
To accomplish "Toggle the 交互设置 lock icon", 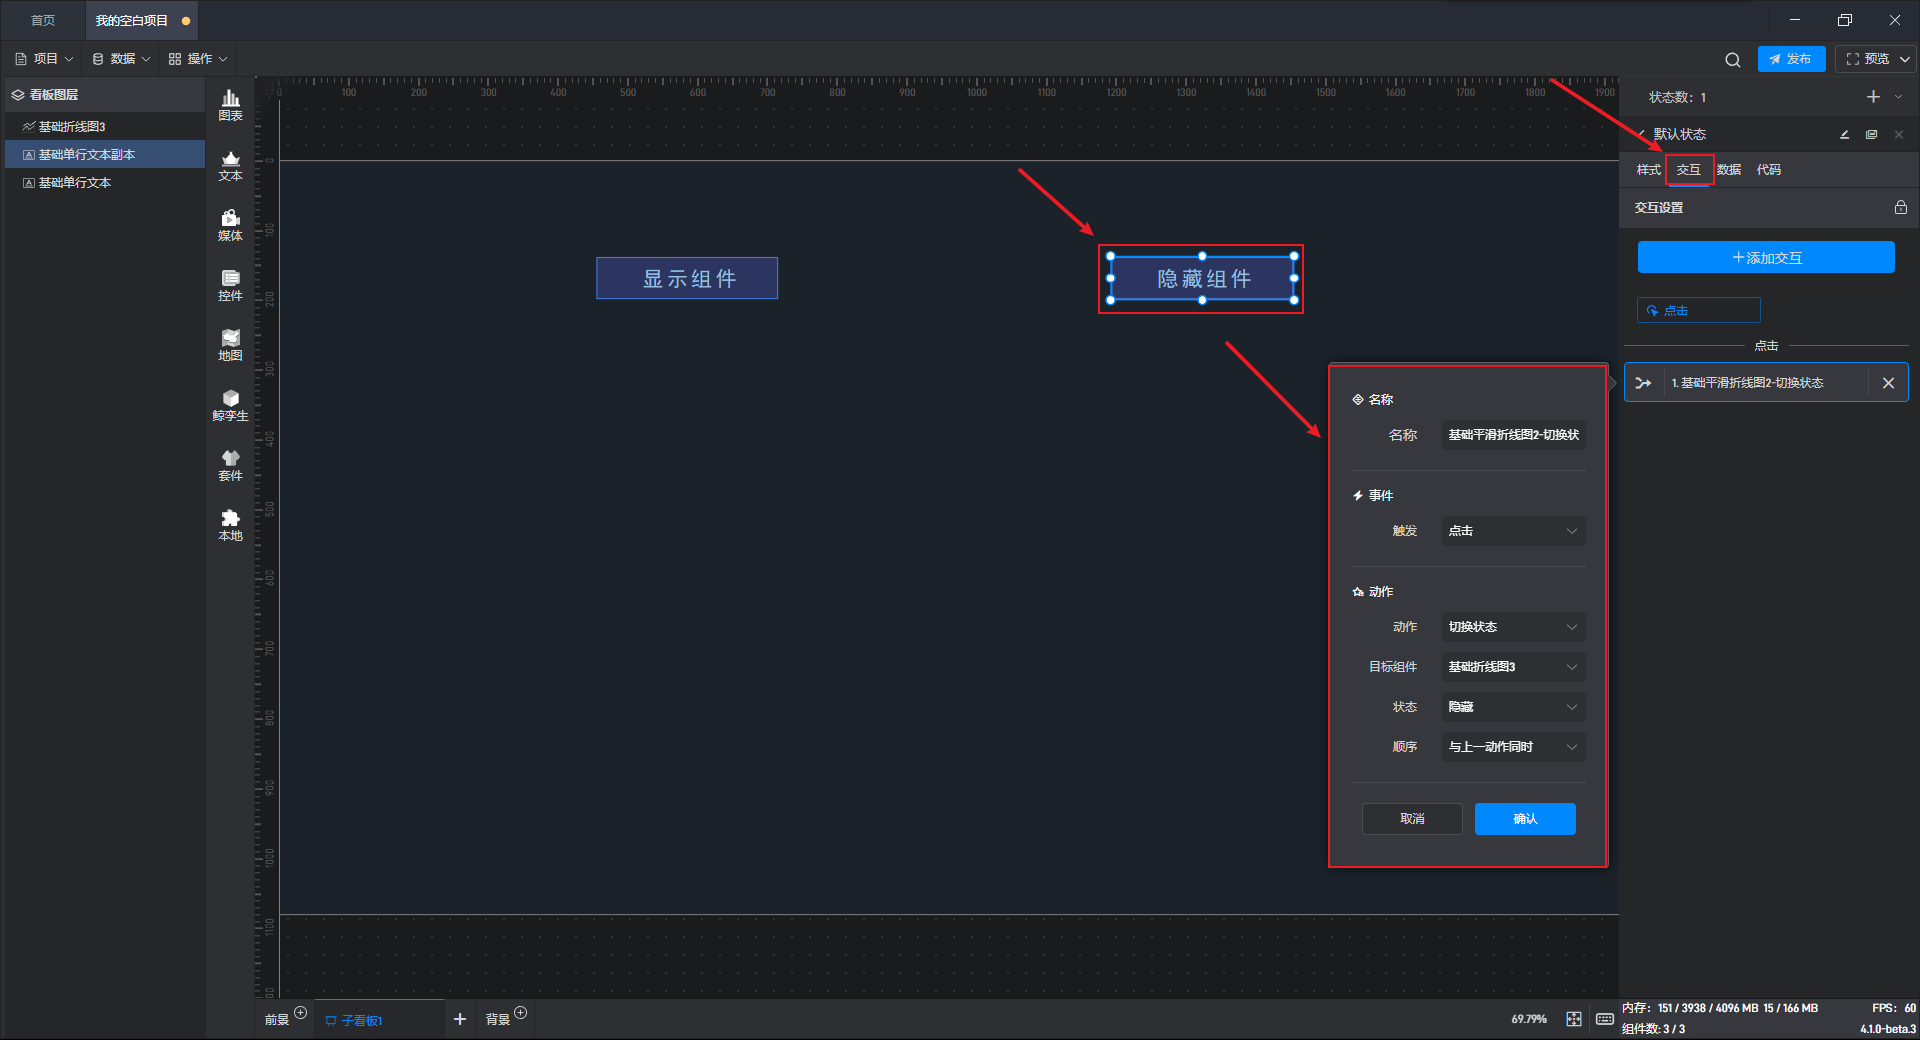I will [1900, 207].
